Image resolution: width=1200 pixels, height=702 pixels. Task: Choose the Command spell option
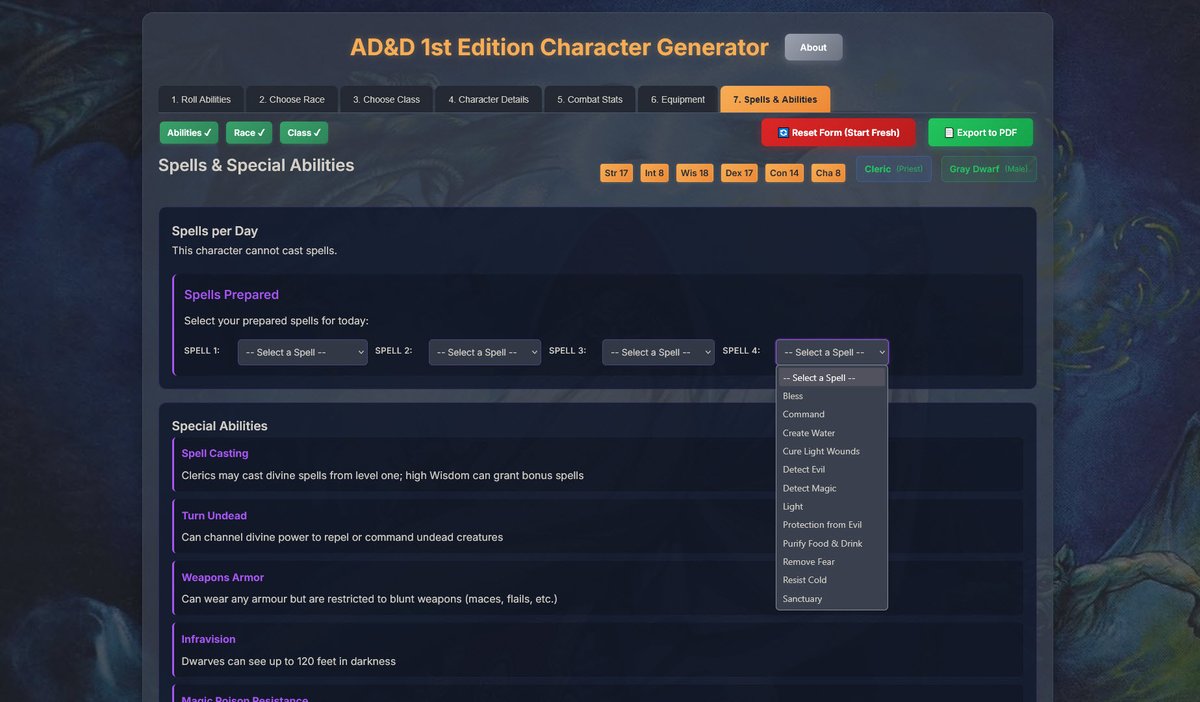[832, 414]
